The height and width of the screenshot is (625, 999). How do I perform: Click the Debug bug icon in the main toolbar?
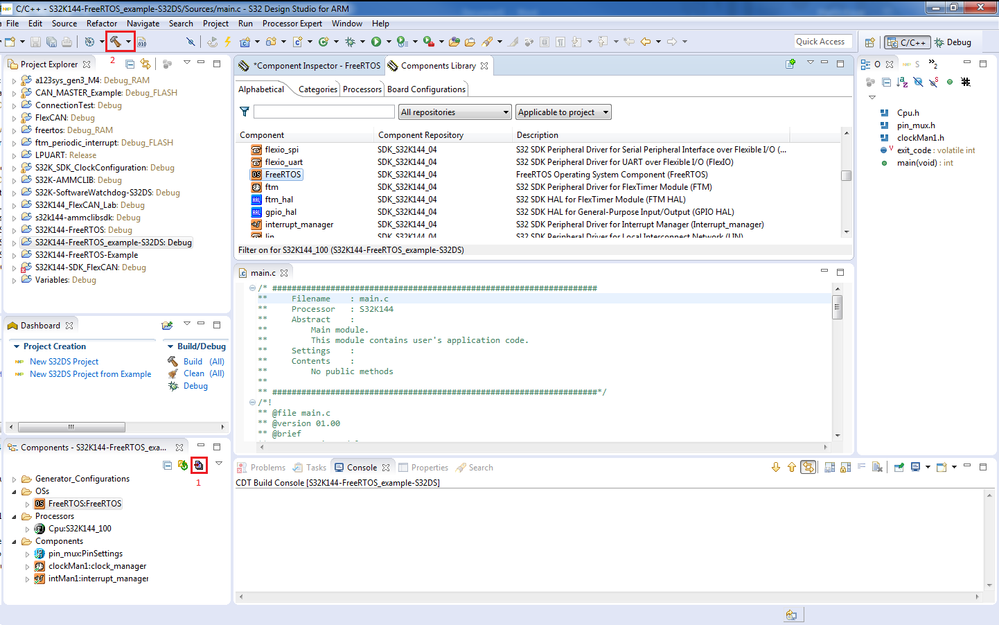pyautogui.click(x=350, y=42)
